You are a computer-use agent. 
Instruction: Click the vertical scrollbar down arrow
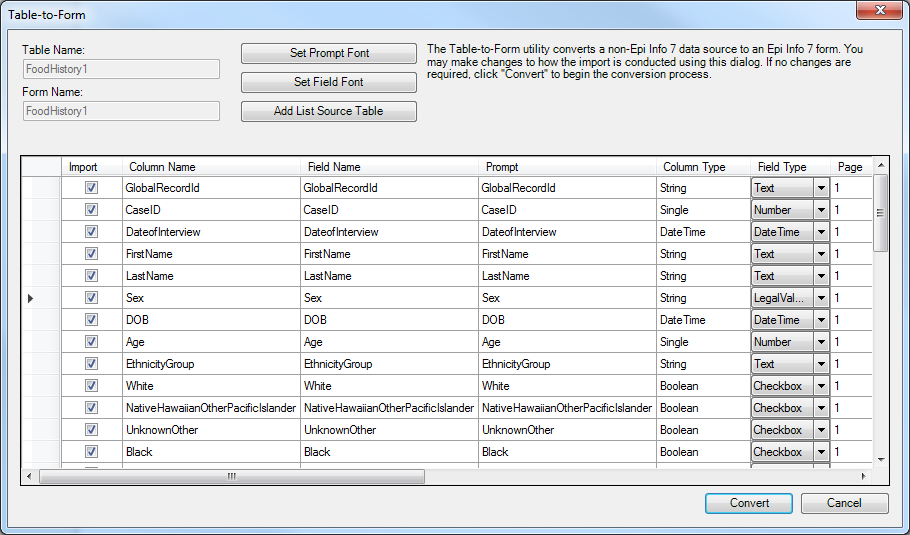pyautogui.click(x=881, y=460)
